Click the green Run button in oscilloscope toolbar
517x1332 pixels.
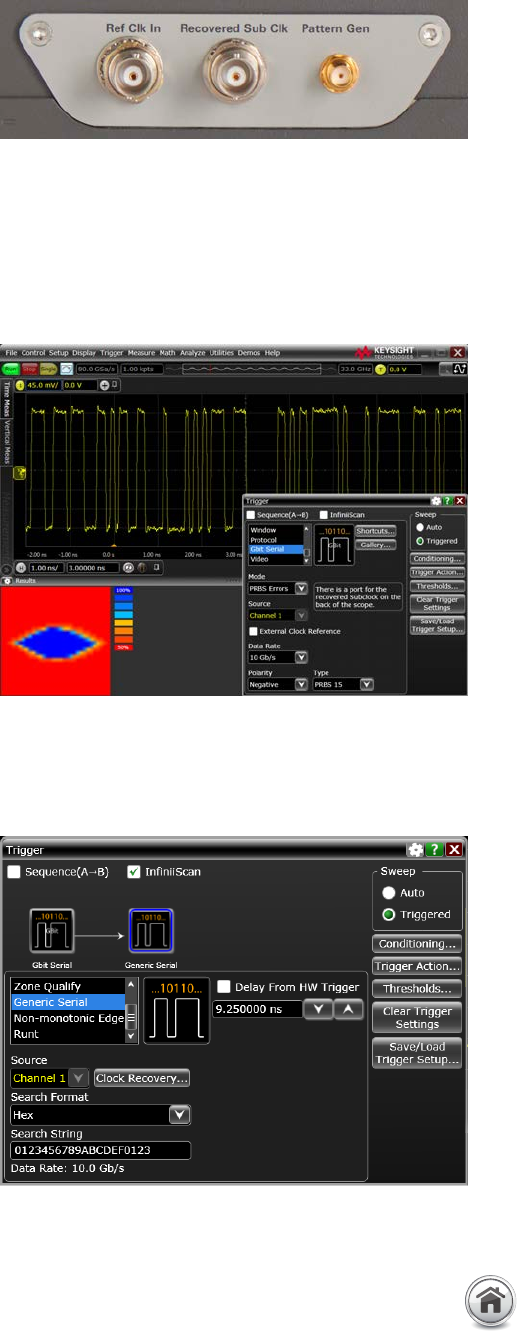pyautogui.click(x=10, y=369)
